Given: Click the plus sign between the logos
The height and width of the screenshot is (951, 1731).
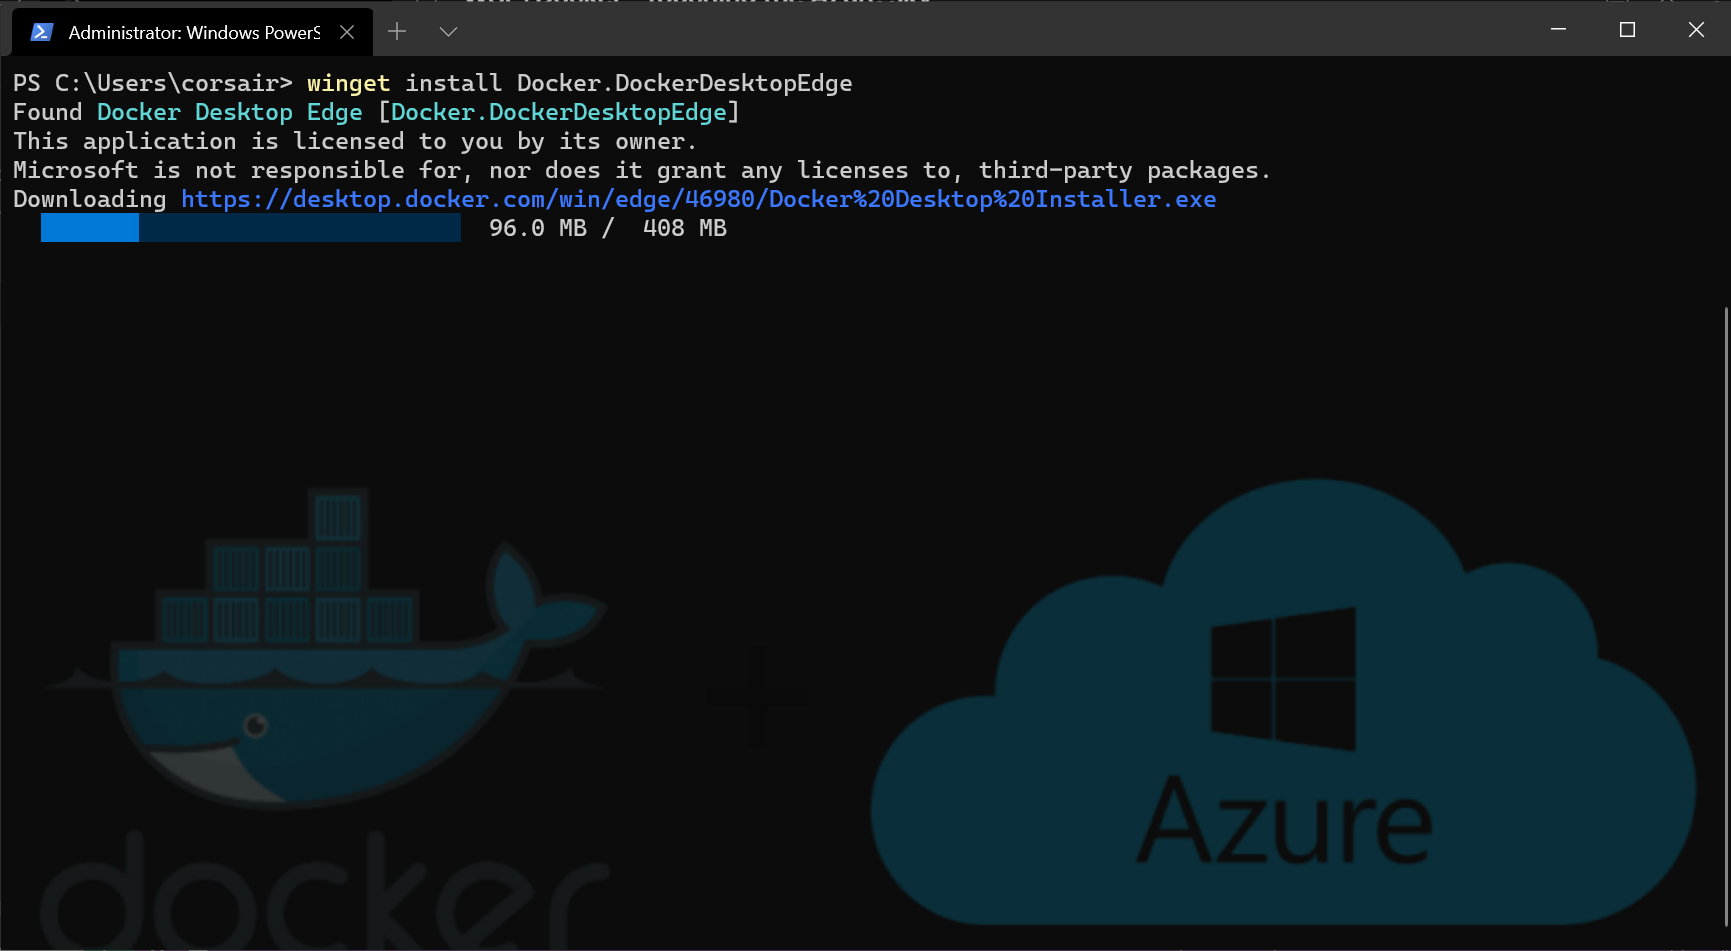Looking at the screenshot, I should coord(757,697).
